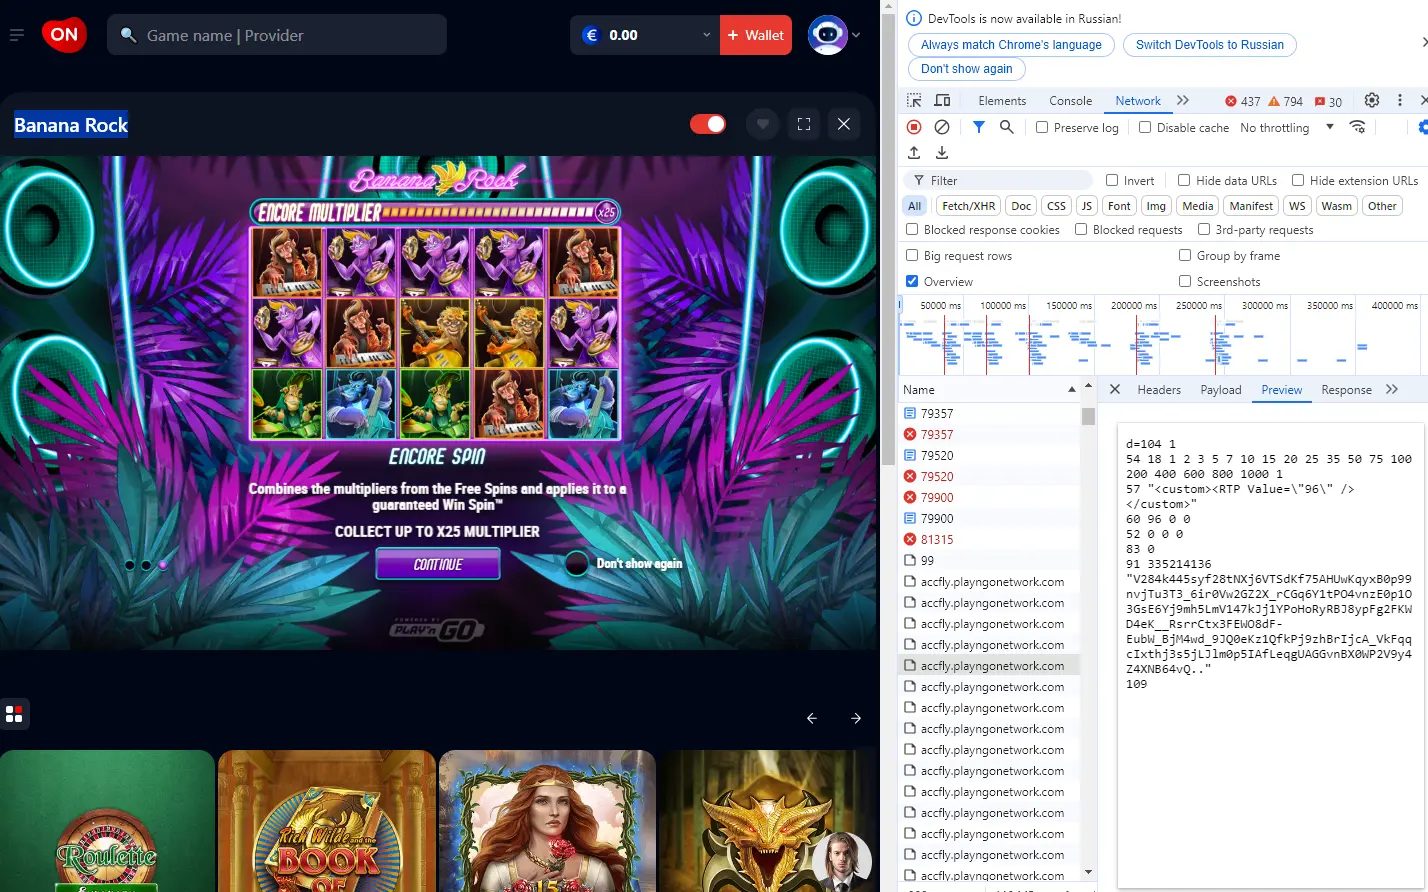Viewport: 1428px width, 892px height.
Task: Open the game categories grid icon
Action: [14, 714]
